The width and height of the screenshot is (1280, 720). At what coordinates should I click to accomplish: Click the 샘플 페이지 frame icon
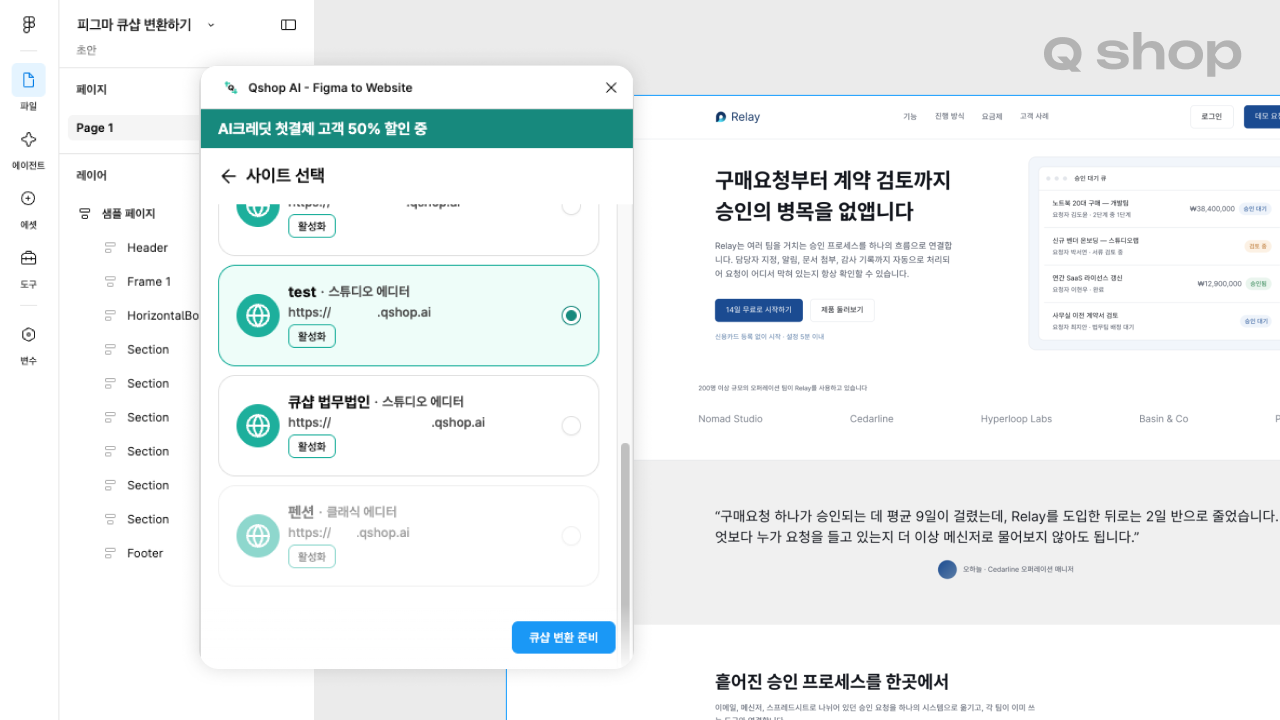point(85,214)
